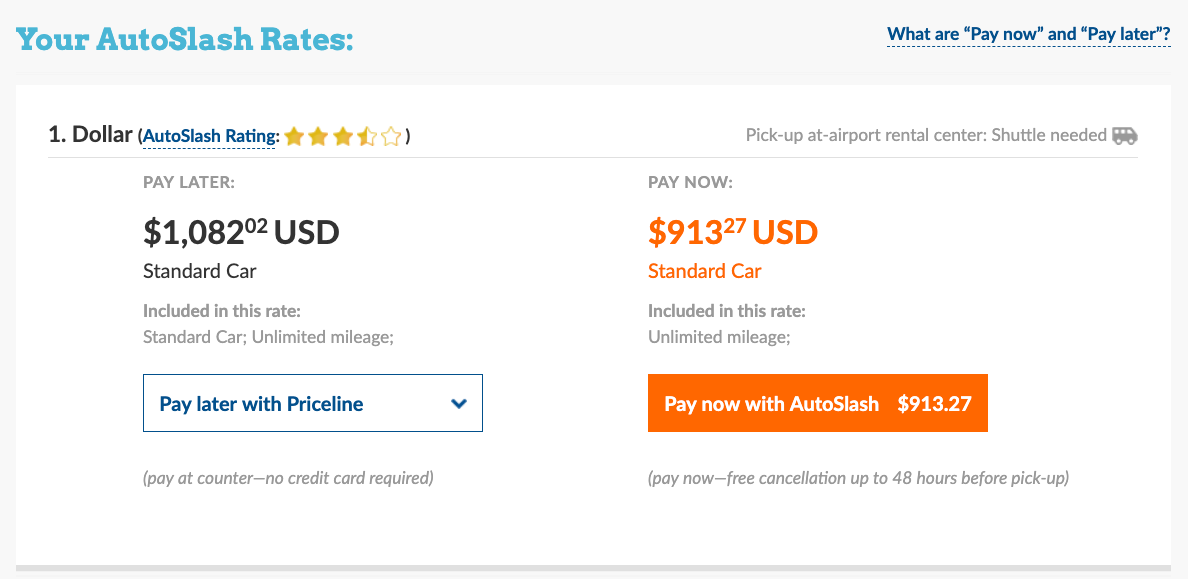Open the Pay now and Pay later explanation link
The height and width of the screenshot is (579, 1188).
click(1029, 35)
